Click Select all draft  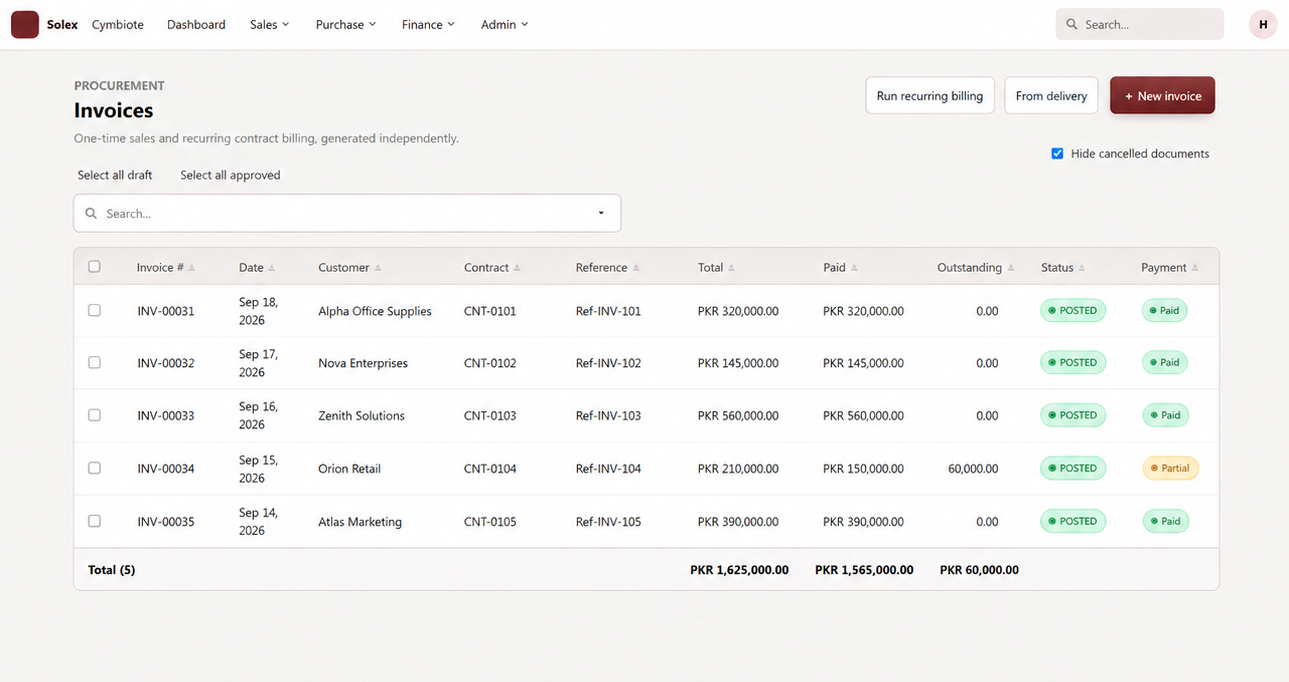click(115, 175)
